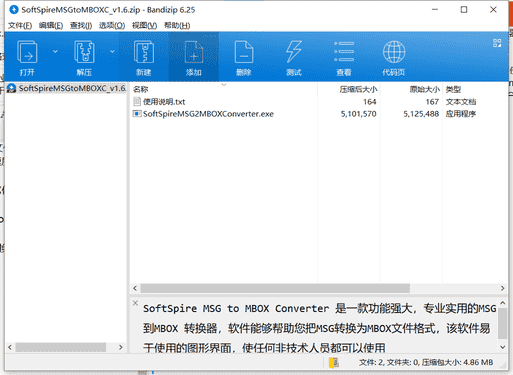
Task: Open the 选项(O) menu
Action: click(x=112, y=25)
